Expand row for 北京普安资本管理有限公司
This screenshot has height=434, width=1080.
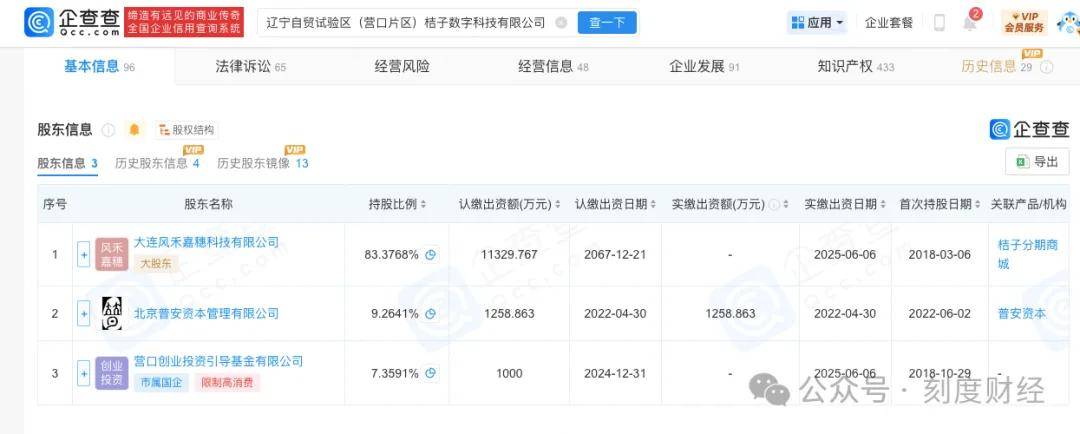[x=83, y=313]
